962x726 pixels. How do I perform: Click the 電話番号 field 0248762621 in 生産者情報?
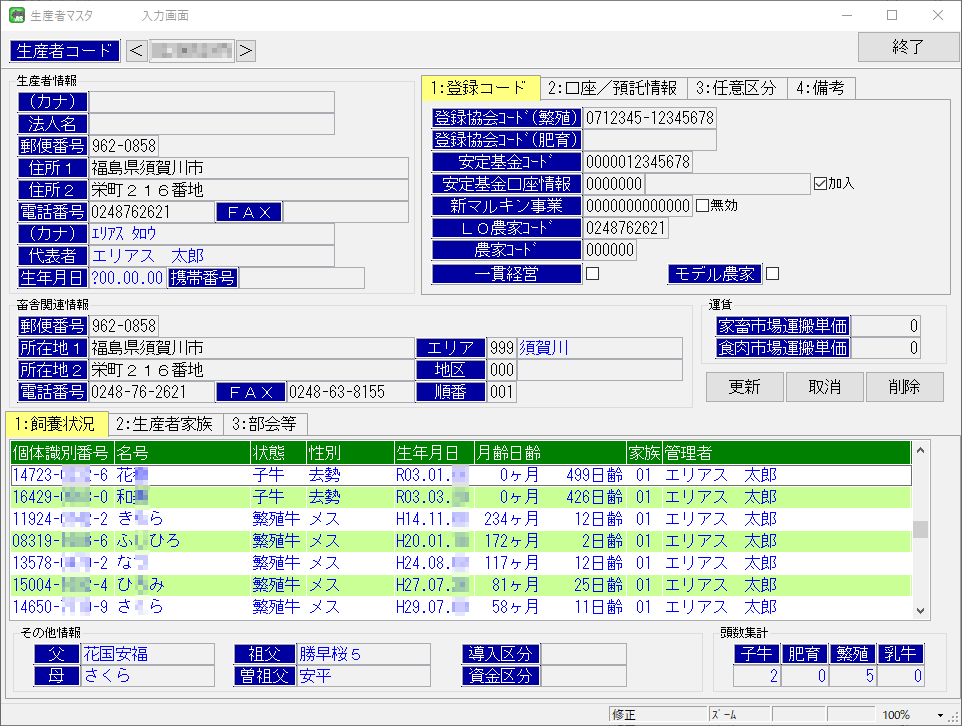click(152, 212)
